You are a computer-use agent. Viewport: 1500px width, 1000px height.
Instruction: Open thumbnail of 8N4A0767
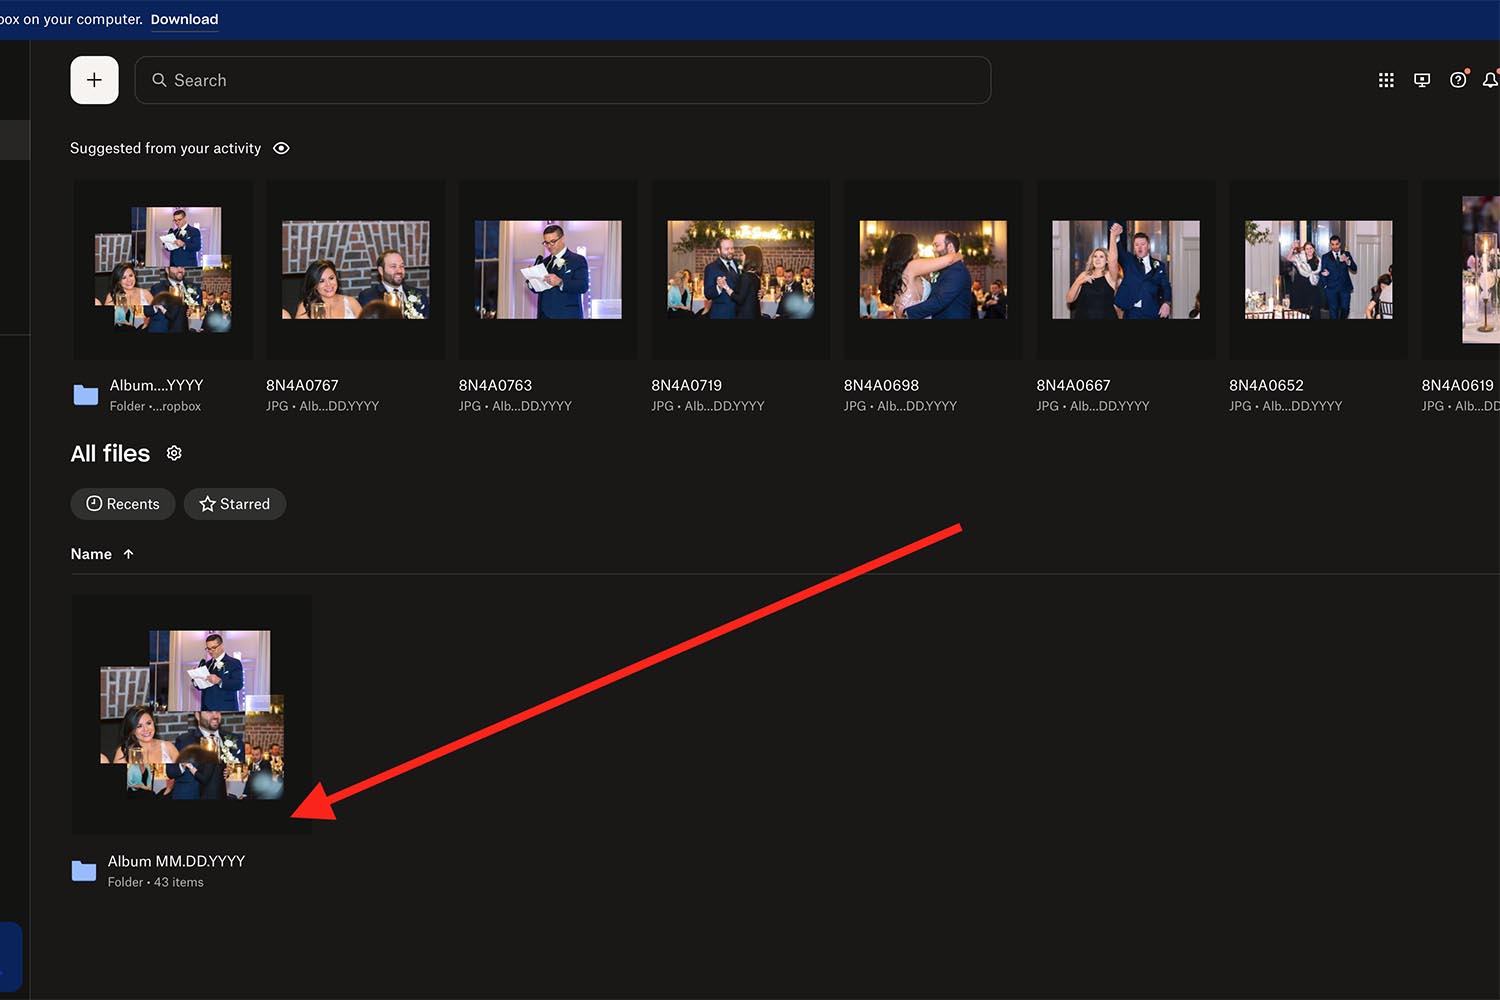click(x=355, y=270)
